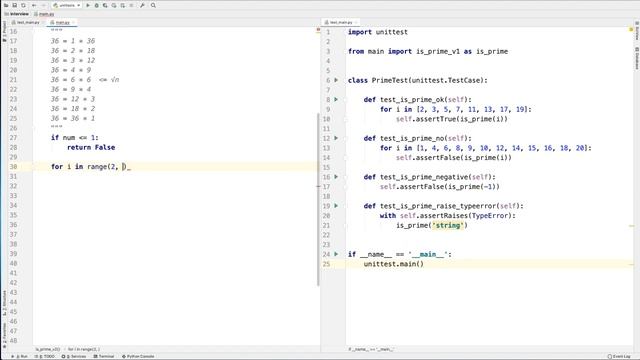
Task: Click is_prime_v2() breadcrumb below left editor
Action: (48, 349)
